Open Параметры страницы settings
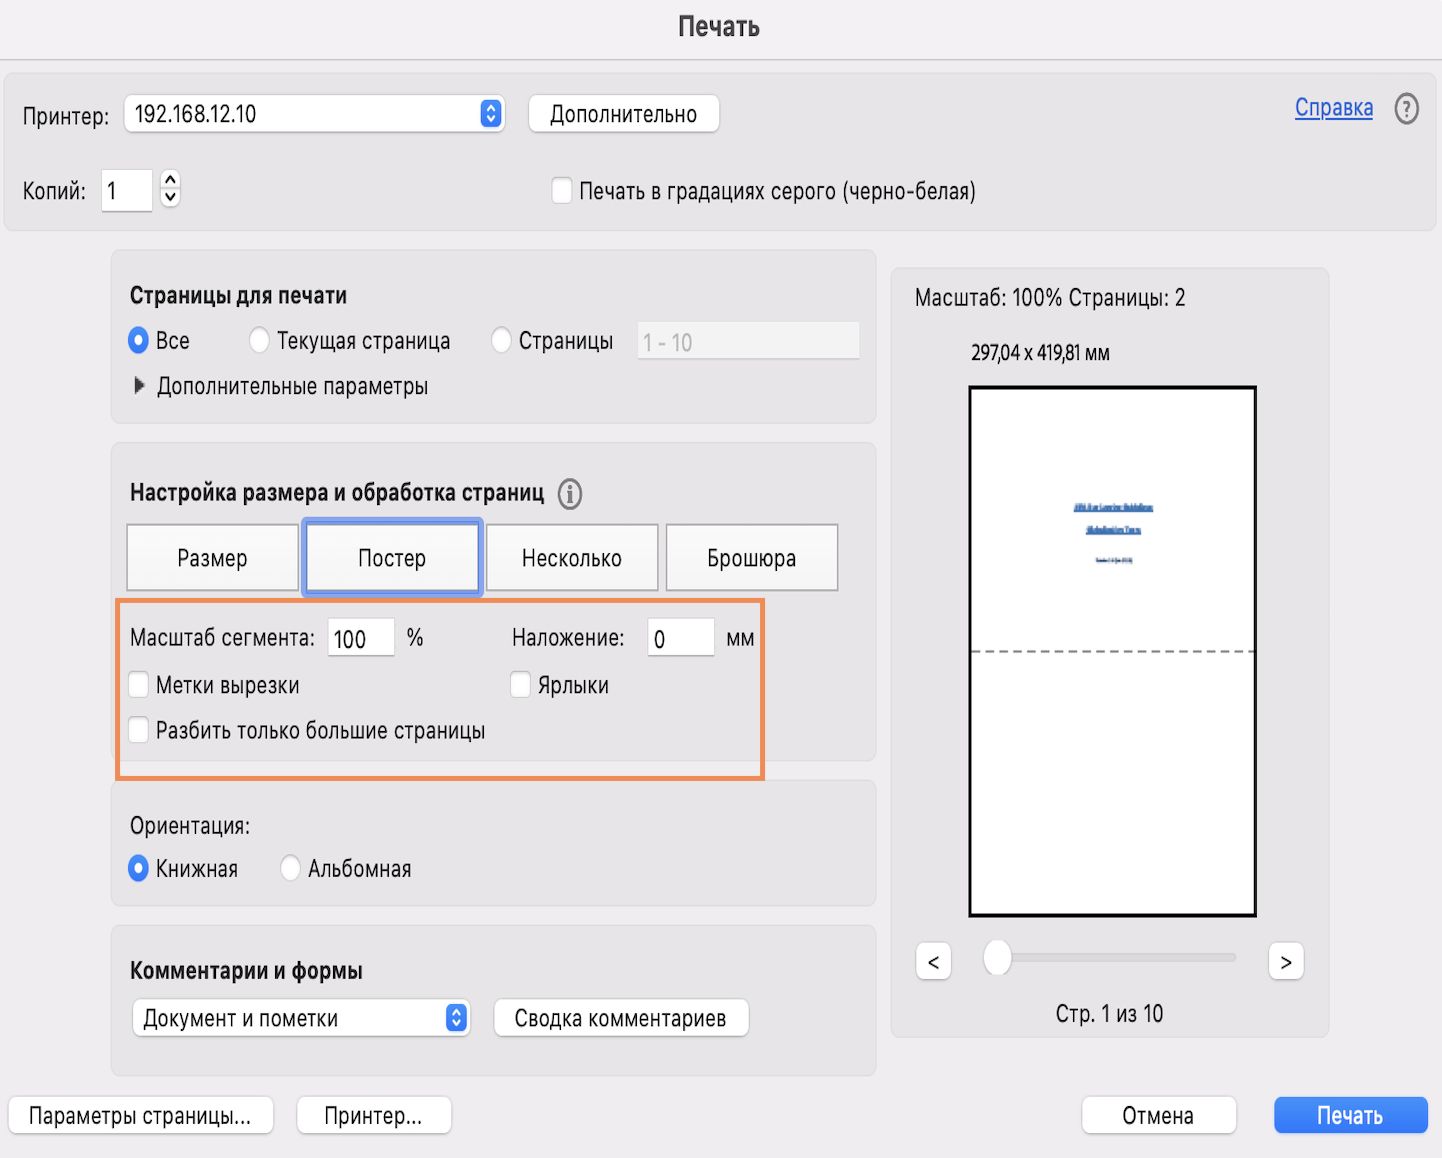 click(140, 1116)
